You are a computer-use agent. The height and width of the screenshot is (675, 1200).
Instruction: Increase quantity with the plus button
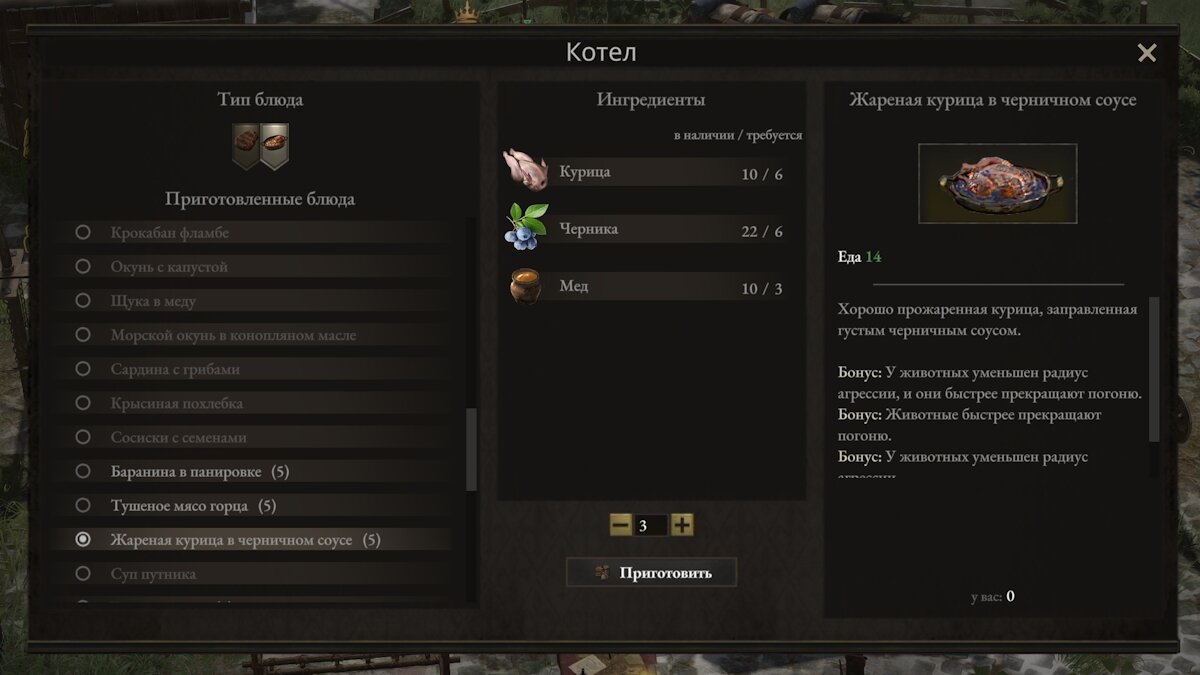click(x=682, y=525)
